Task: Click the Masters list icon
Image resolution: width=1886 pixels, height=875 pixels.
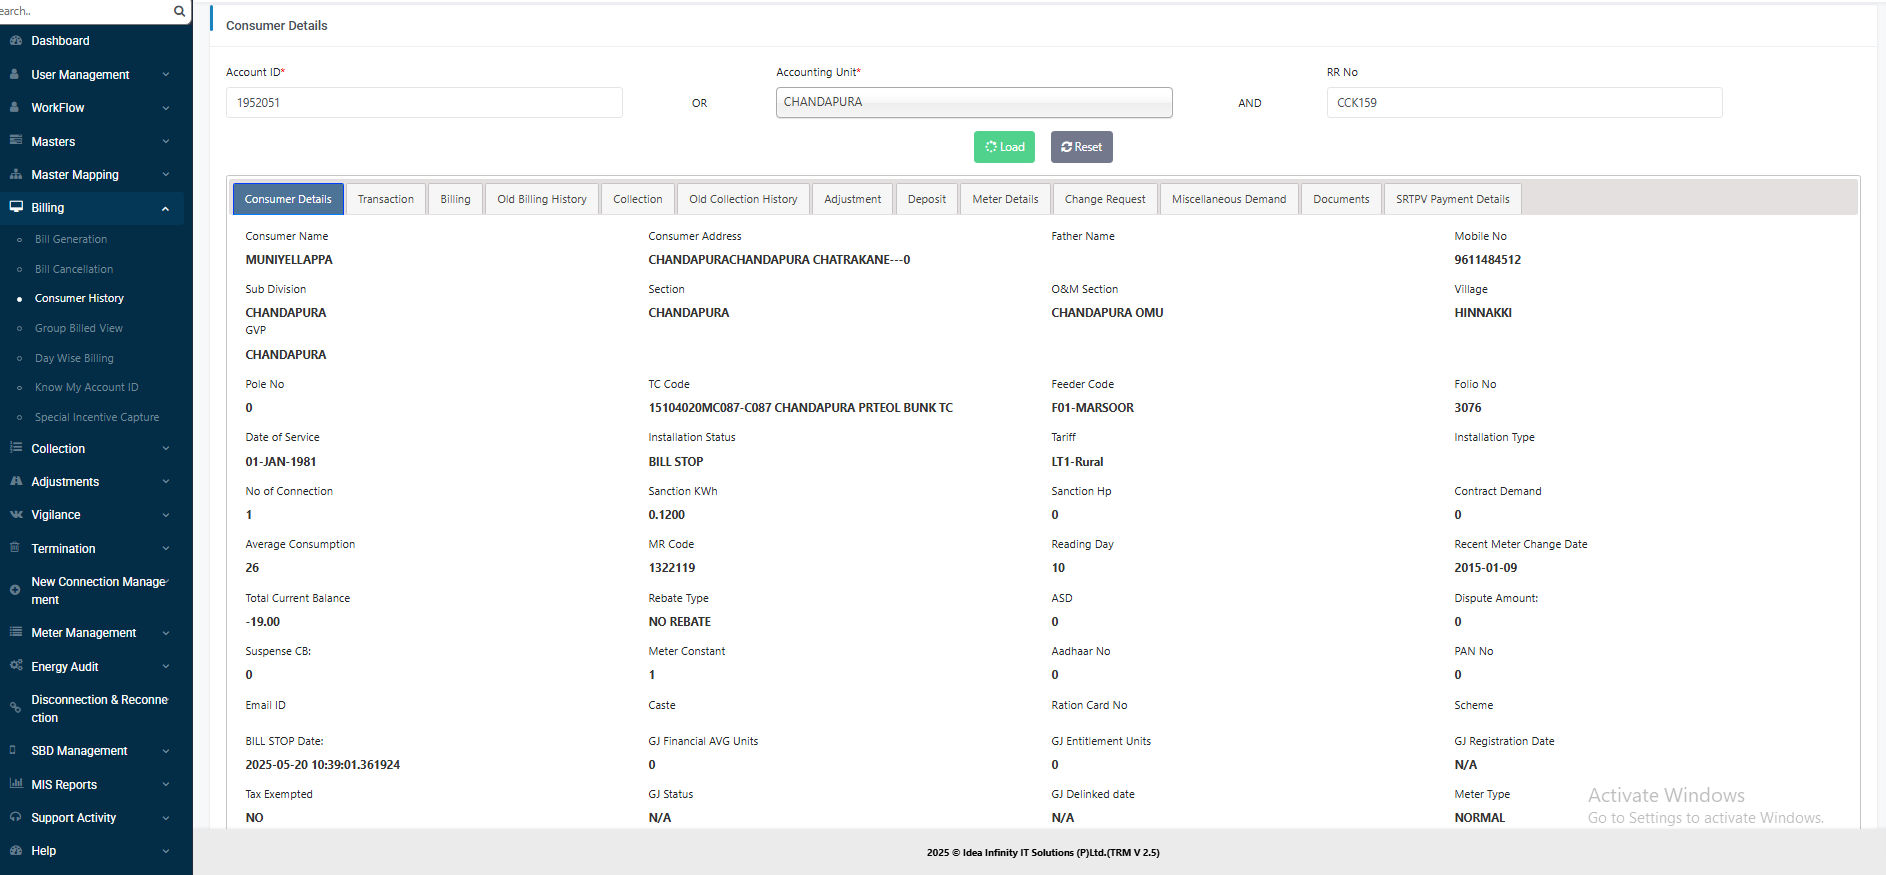Action: pyautogui.click(x=15, y=141)
